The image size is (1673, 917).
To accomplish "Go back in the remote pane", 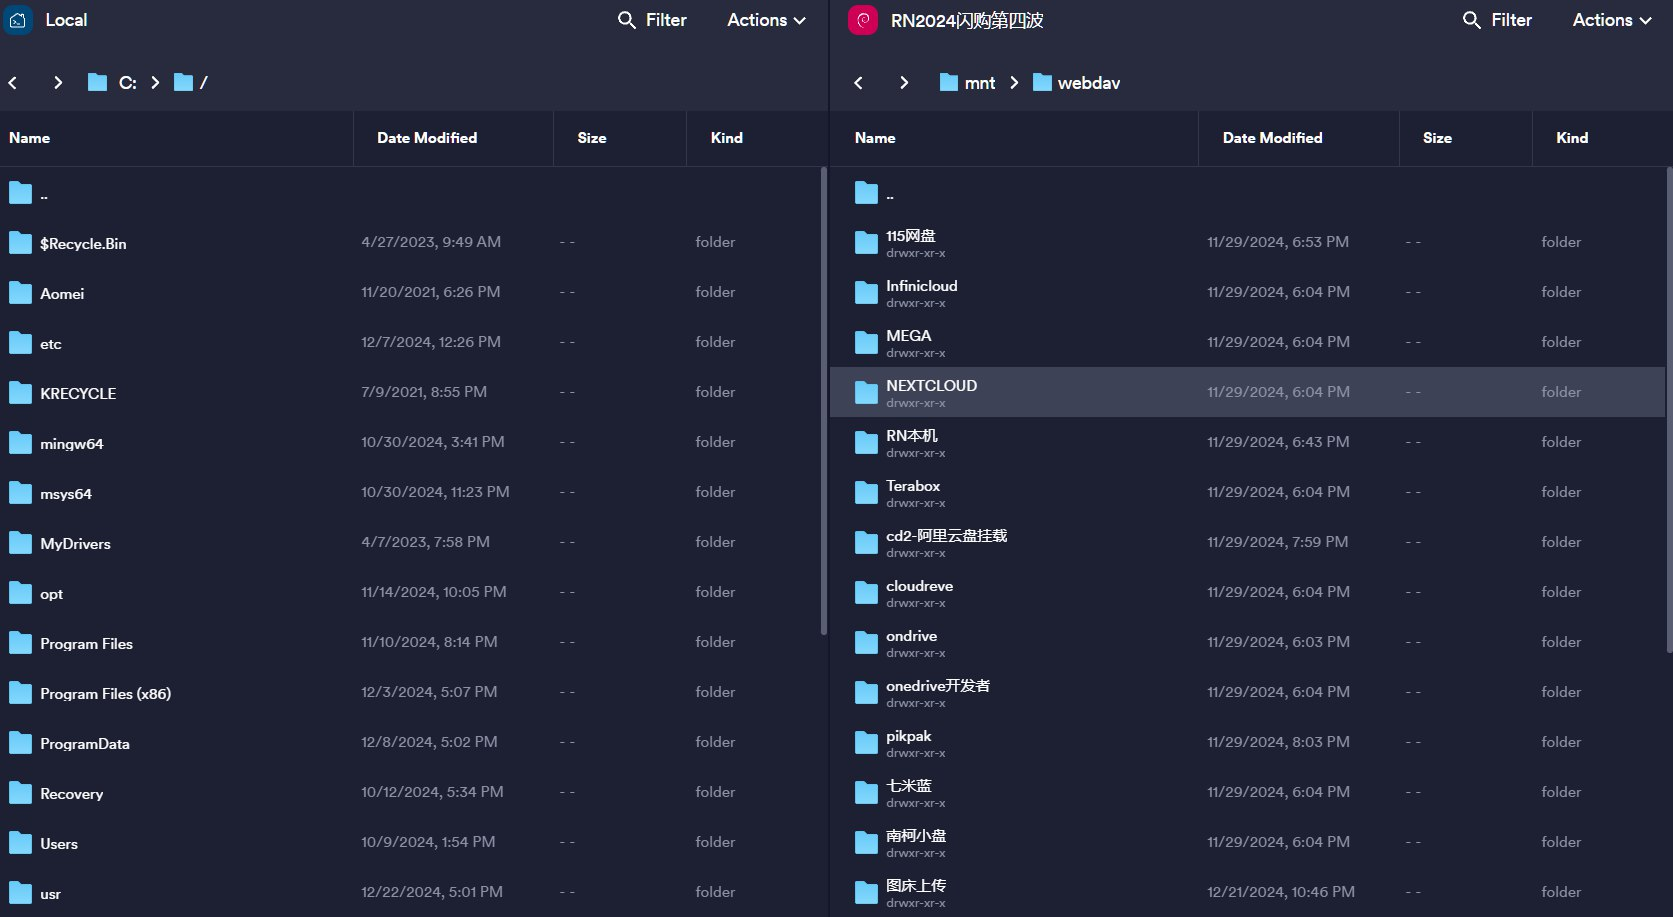I will pyautogui.click(x=859, y=83).
